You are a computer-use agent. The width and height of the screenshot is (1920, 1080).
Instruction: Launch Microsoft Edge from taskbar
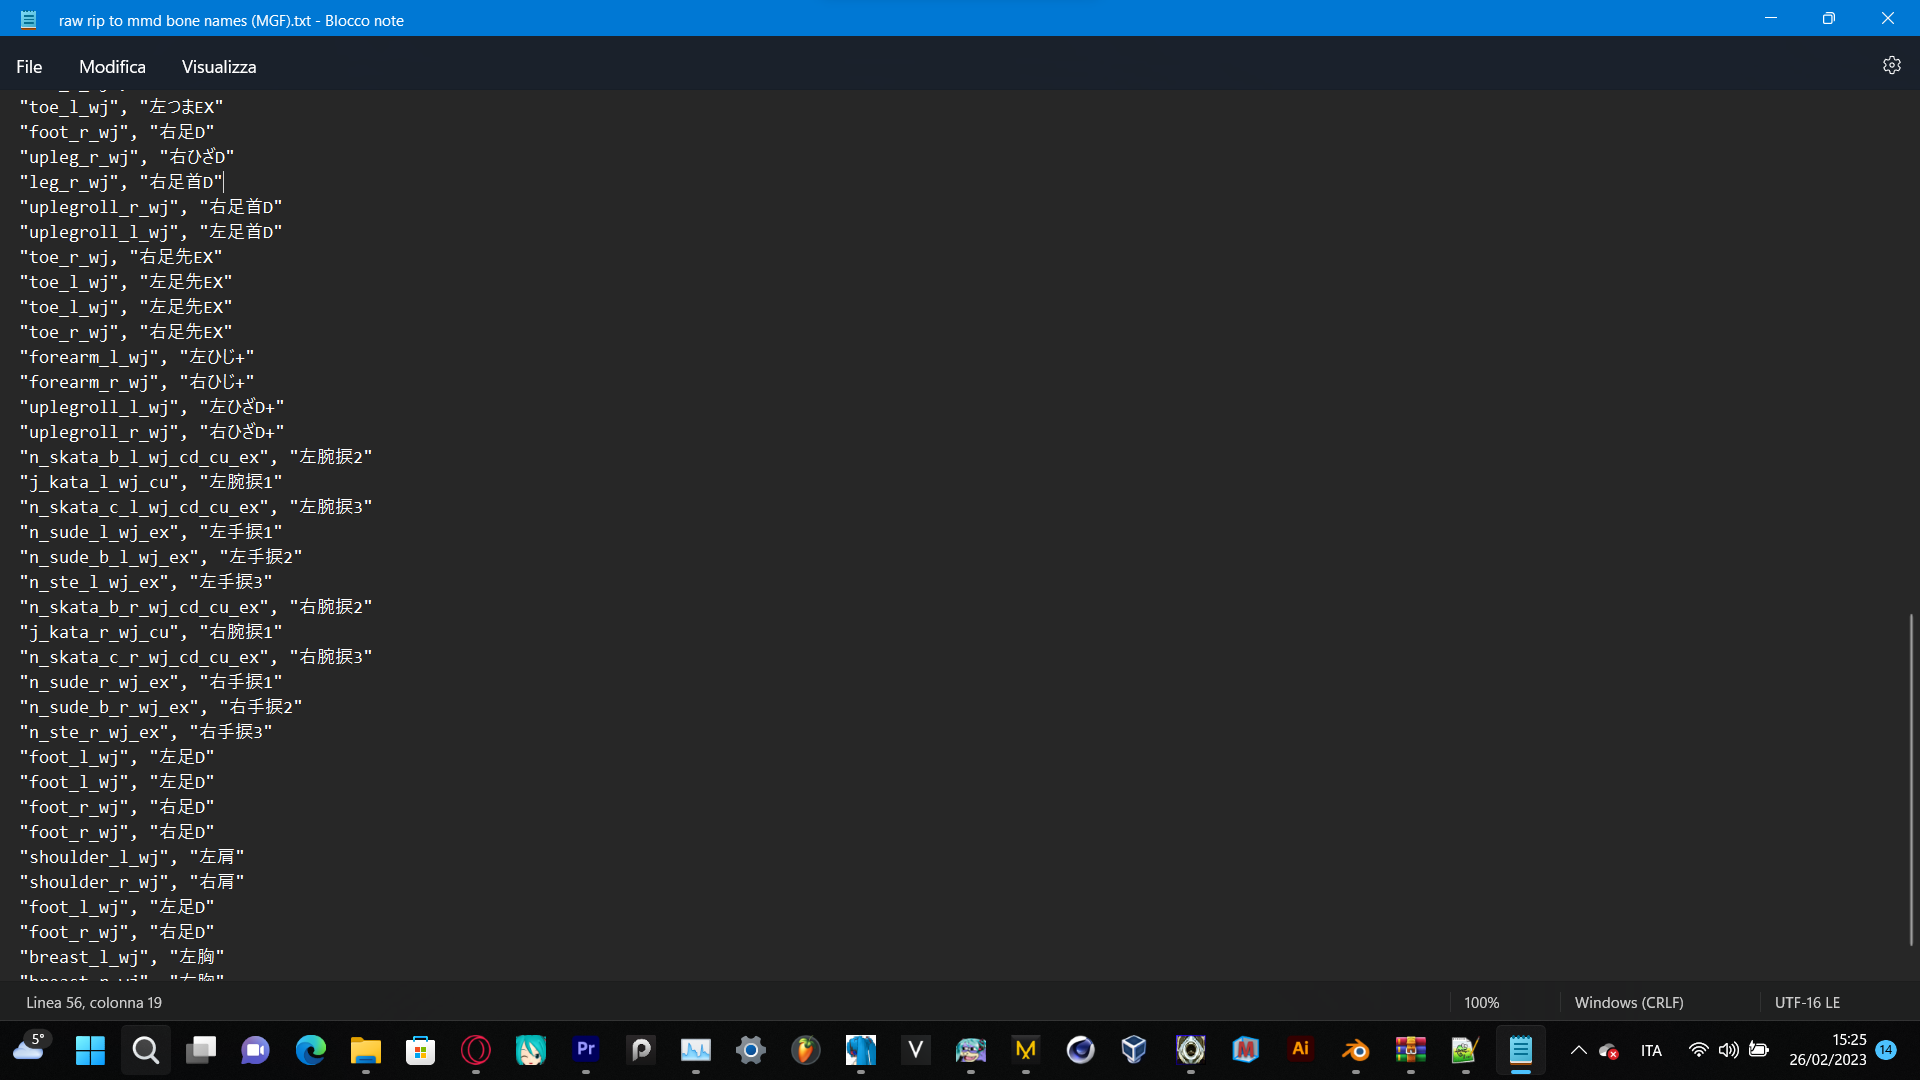pyautogui.click(x=311, y=1050)
